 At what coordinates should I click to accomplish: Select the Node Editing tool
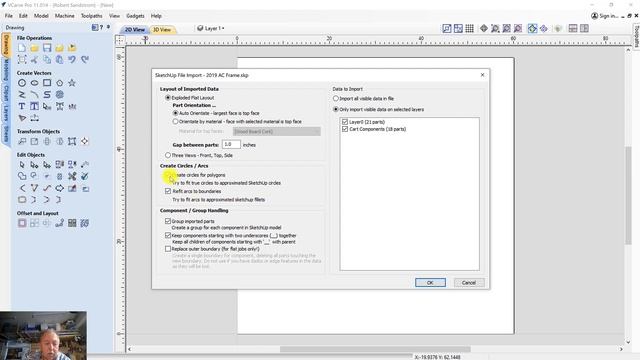34,164
